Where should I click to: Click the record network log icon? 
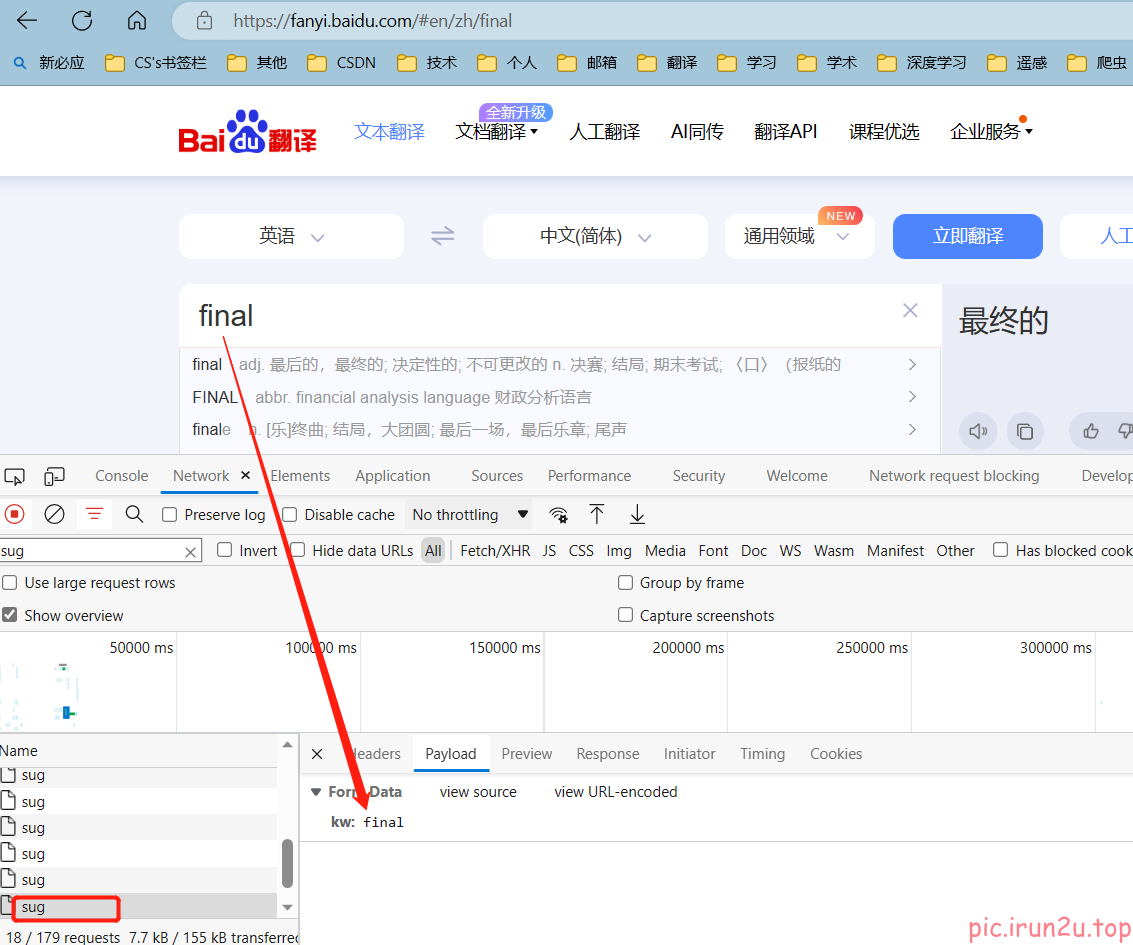coord(15,514)
